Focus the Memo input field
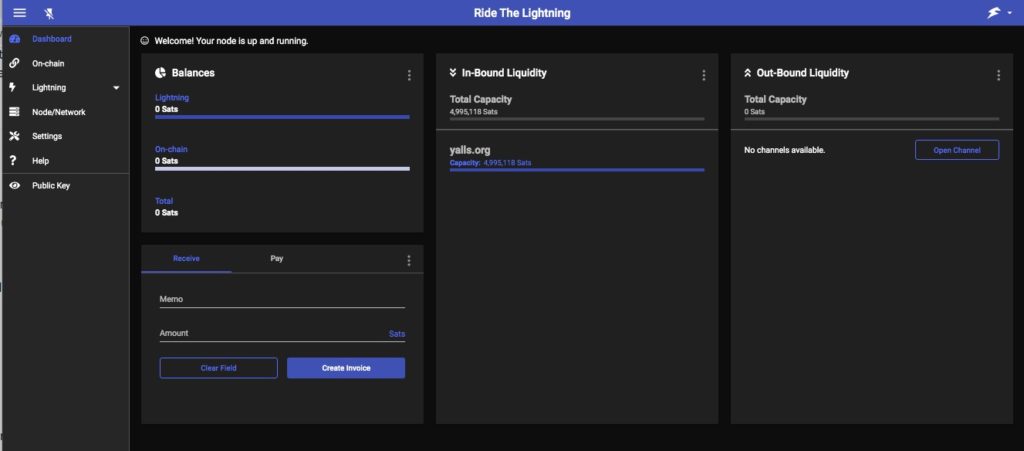 click(x=282, y=299)
